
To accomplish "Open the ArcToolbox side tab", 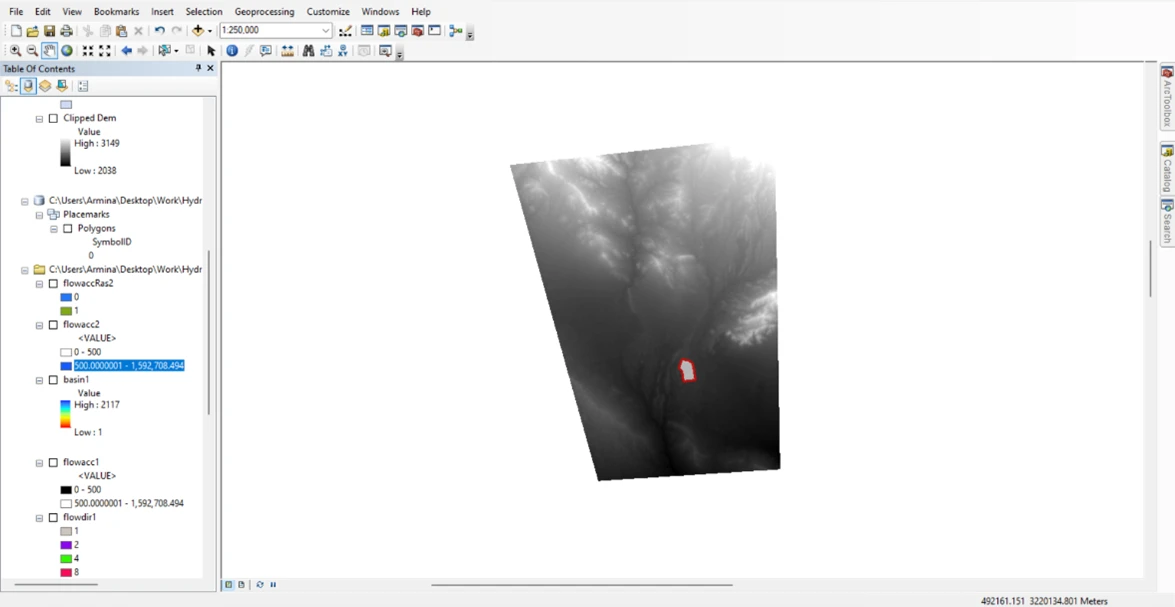I will pyautogui.click(x=1166, y=97).
